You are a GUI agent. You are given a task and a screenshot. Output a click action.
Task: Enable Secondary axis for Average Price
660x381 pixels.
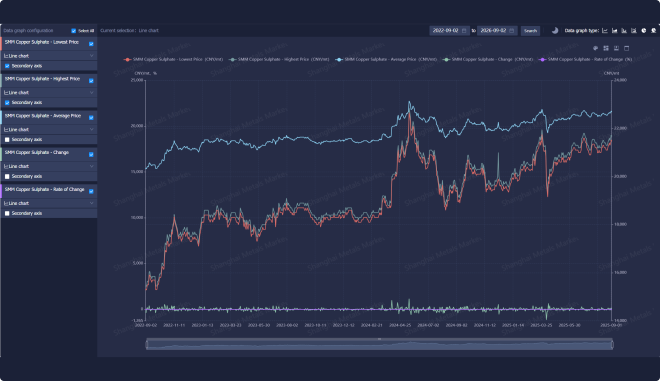click(x=7, y=140)
